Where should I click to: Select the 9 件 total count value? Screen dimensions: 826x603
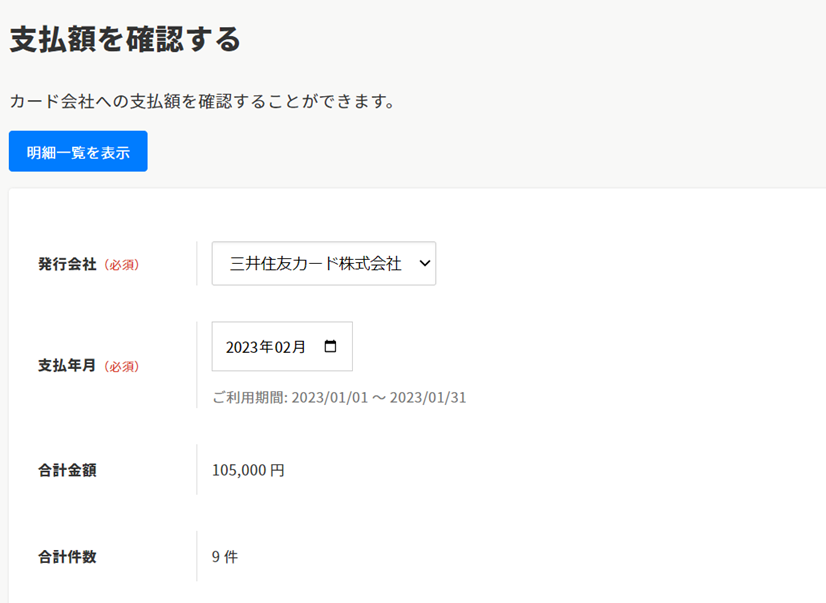point(225,557)
